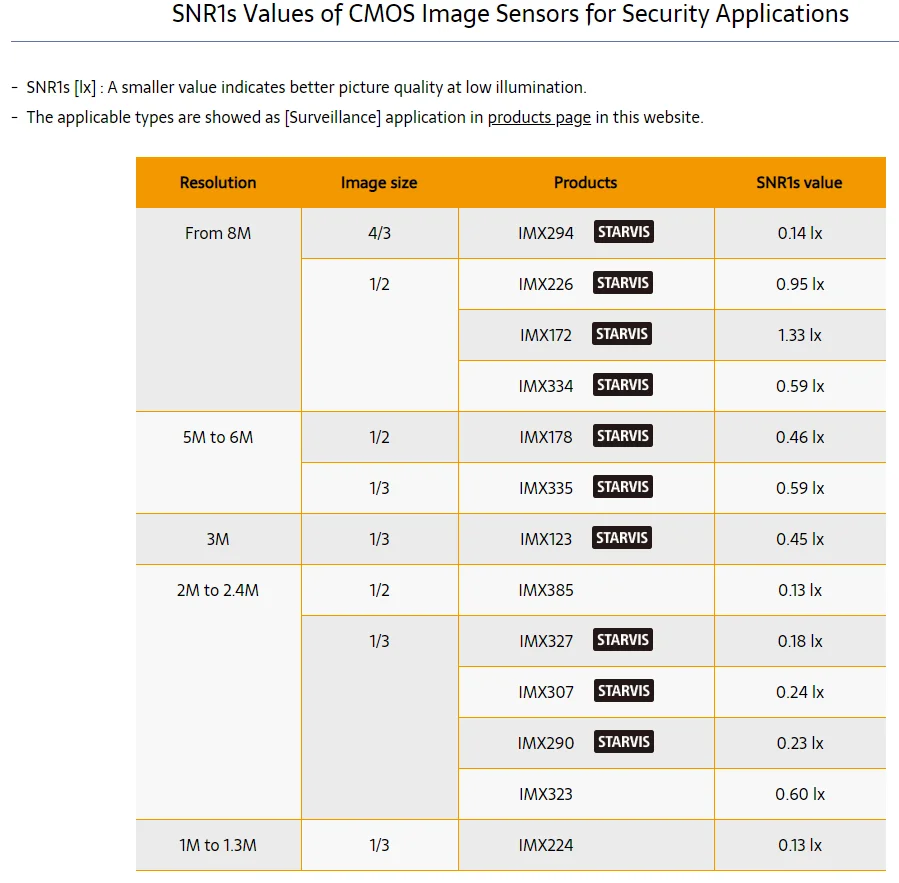Click the Resolution column header
Screen dimensions: 899x883
218,183
